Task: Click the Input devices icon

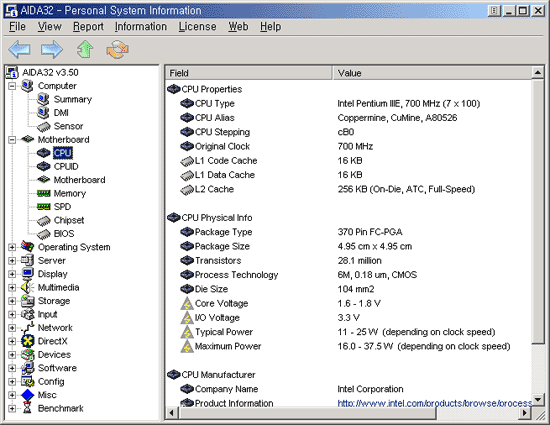Action: pyautogui.click(x=27, y=314)
